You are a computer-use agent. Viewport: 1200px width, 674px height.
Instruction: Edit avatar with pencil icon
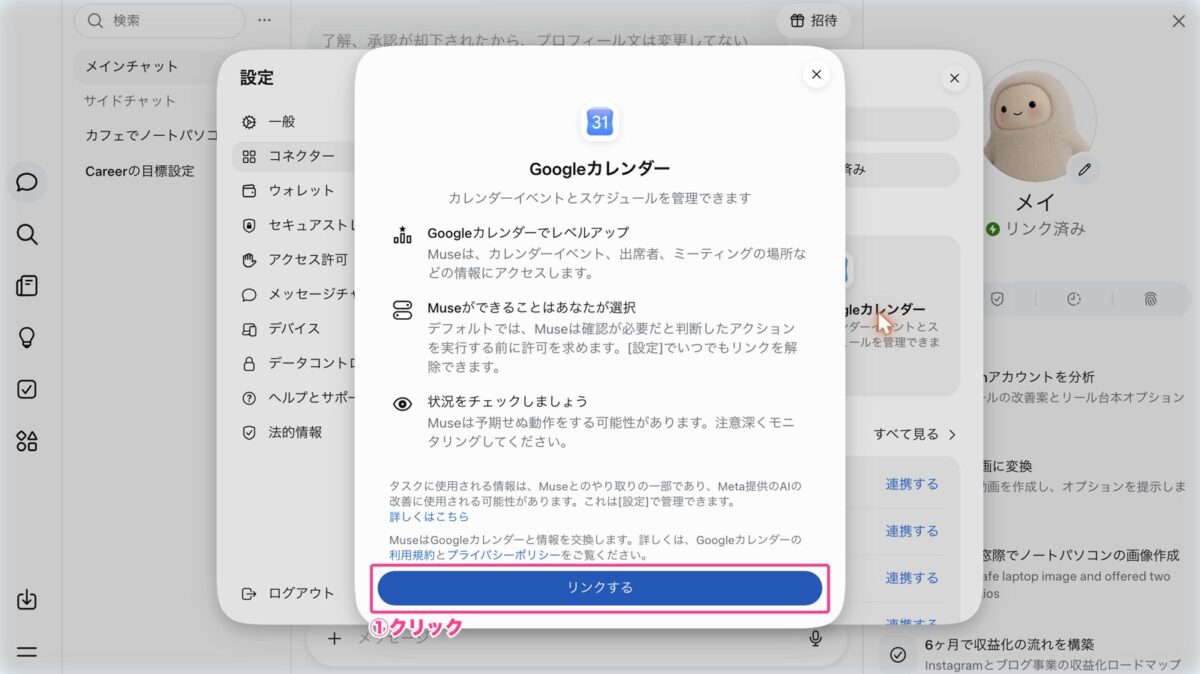[1083, 170]
